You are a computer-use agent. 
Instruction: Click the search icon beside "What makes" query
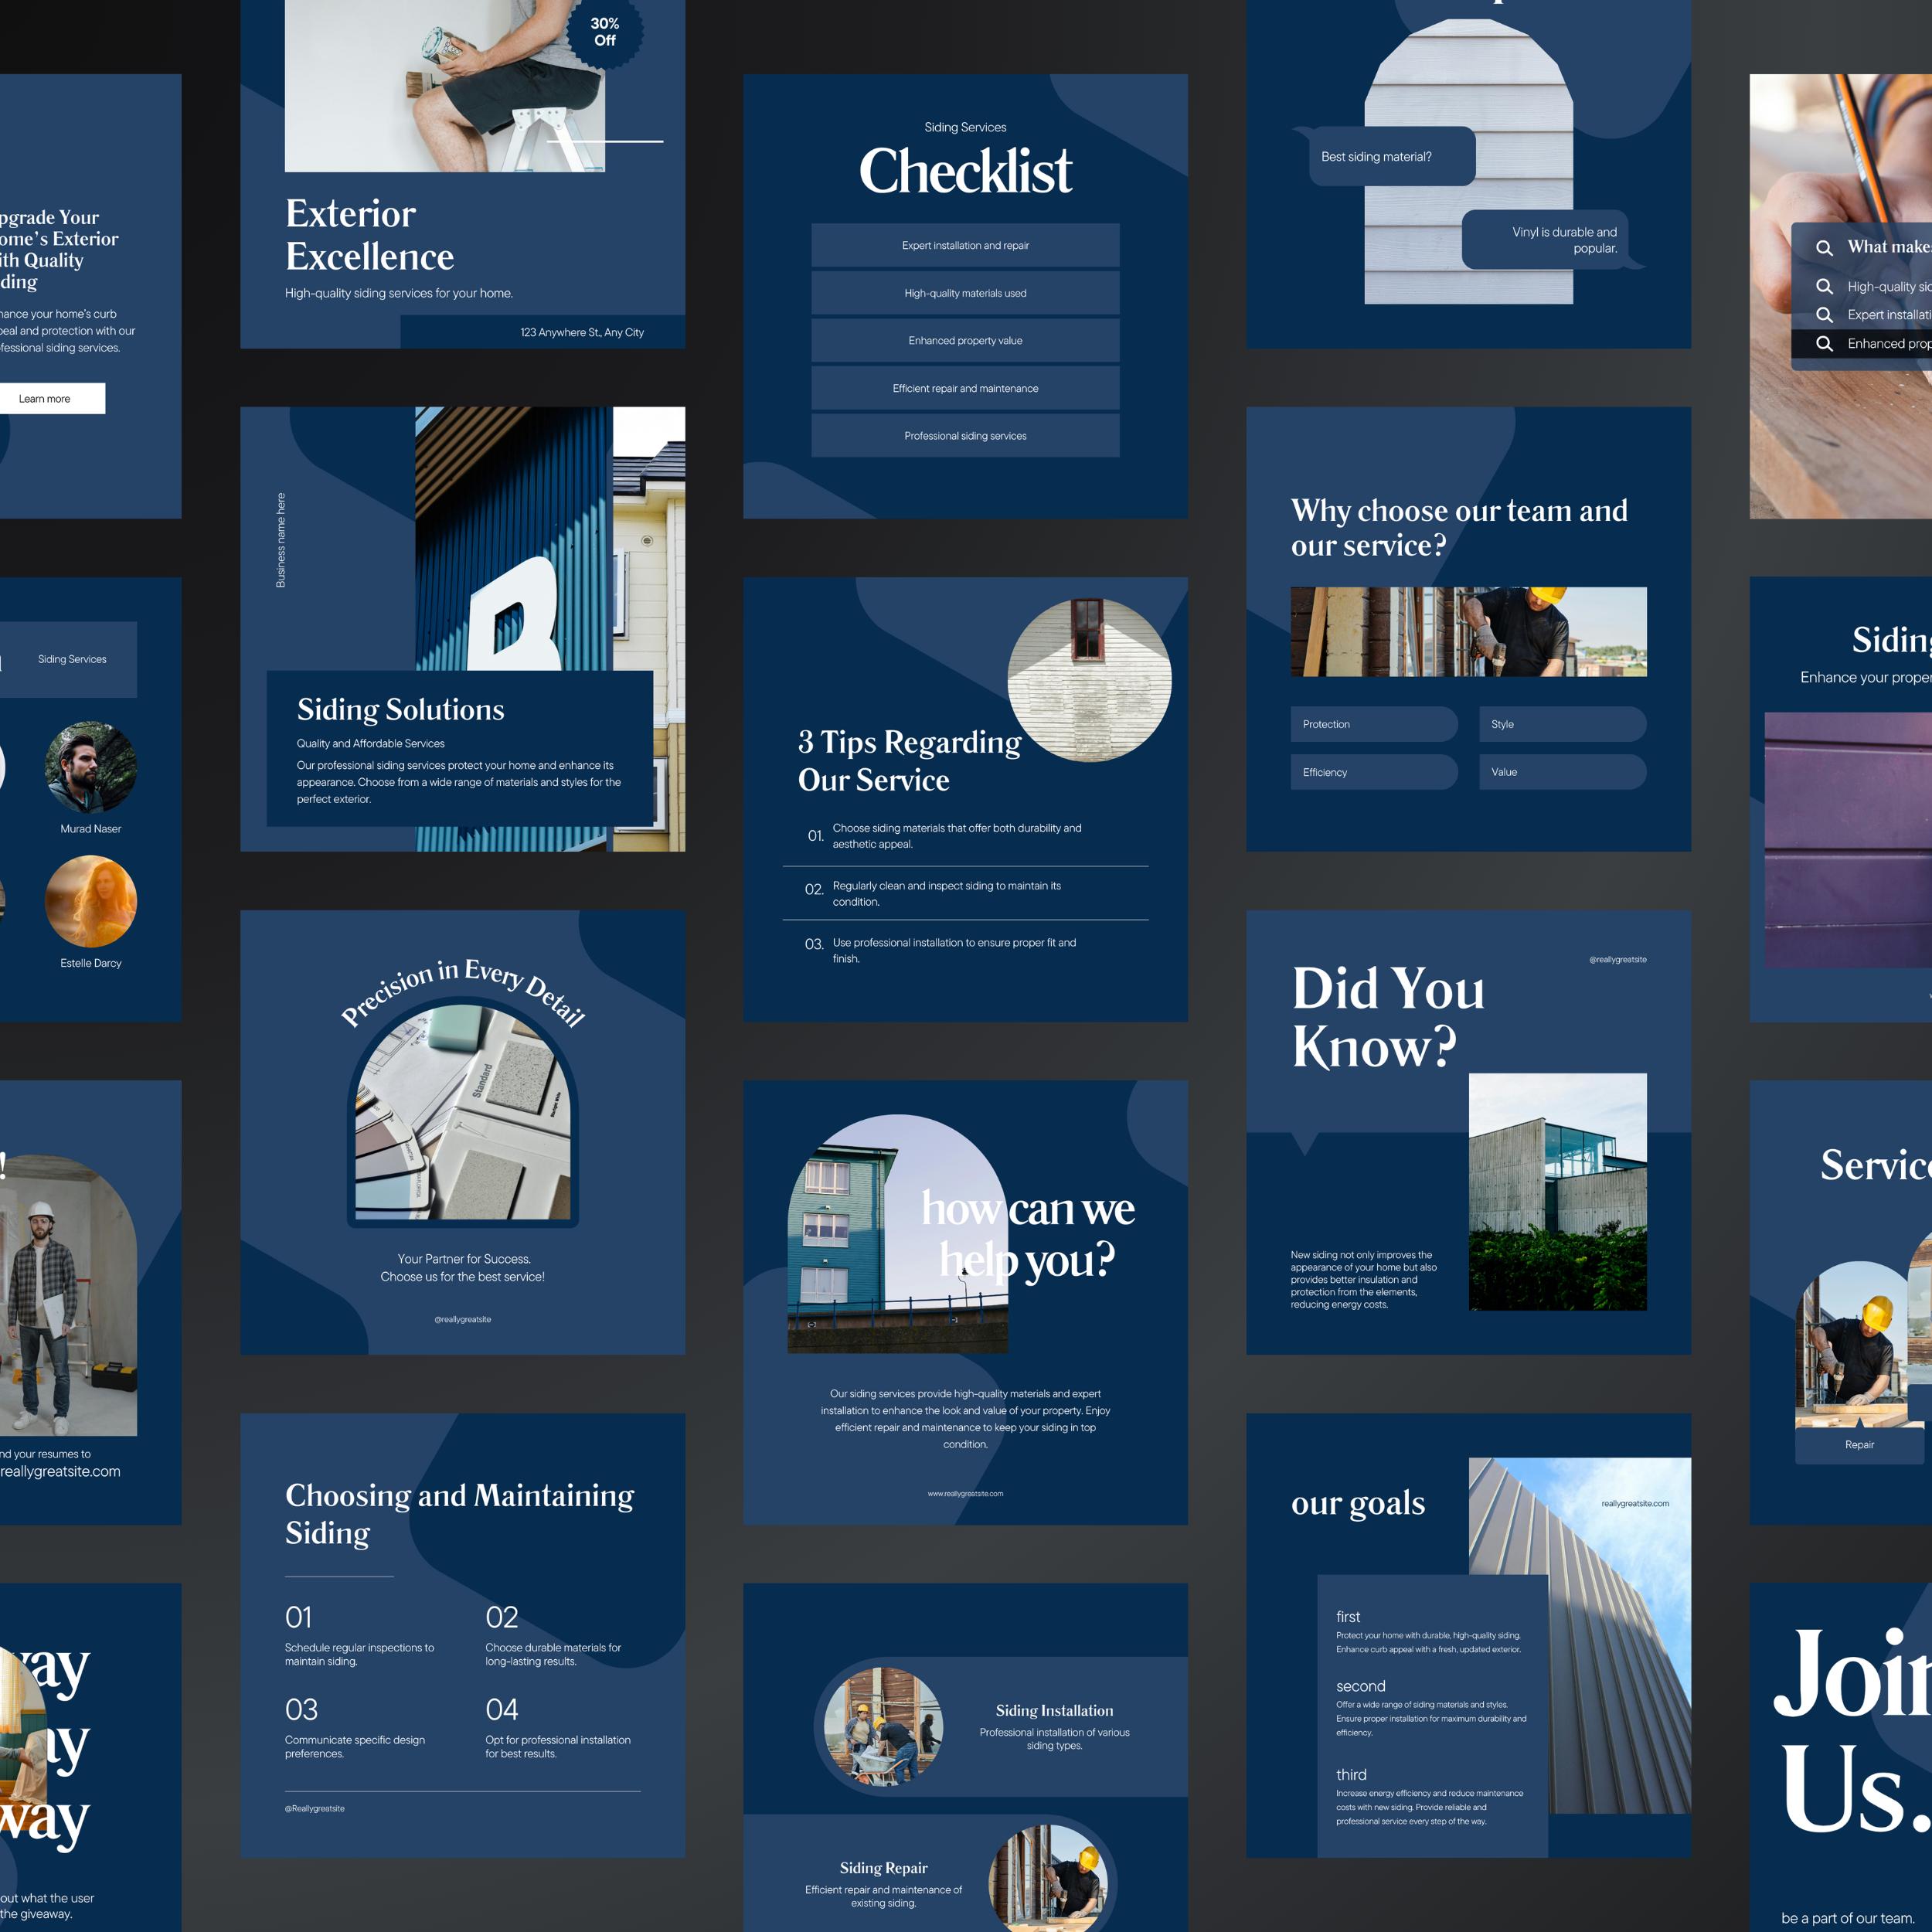click(1827, 248)
